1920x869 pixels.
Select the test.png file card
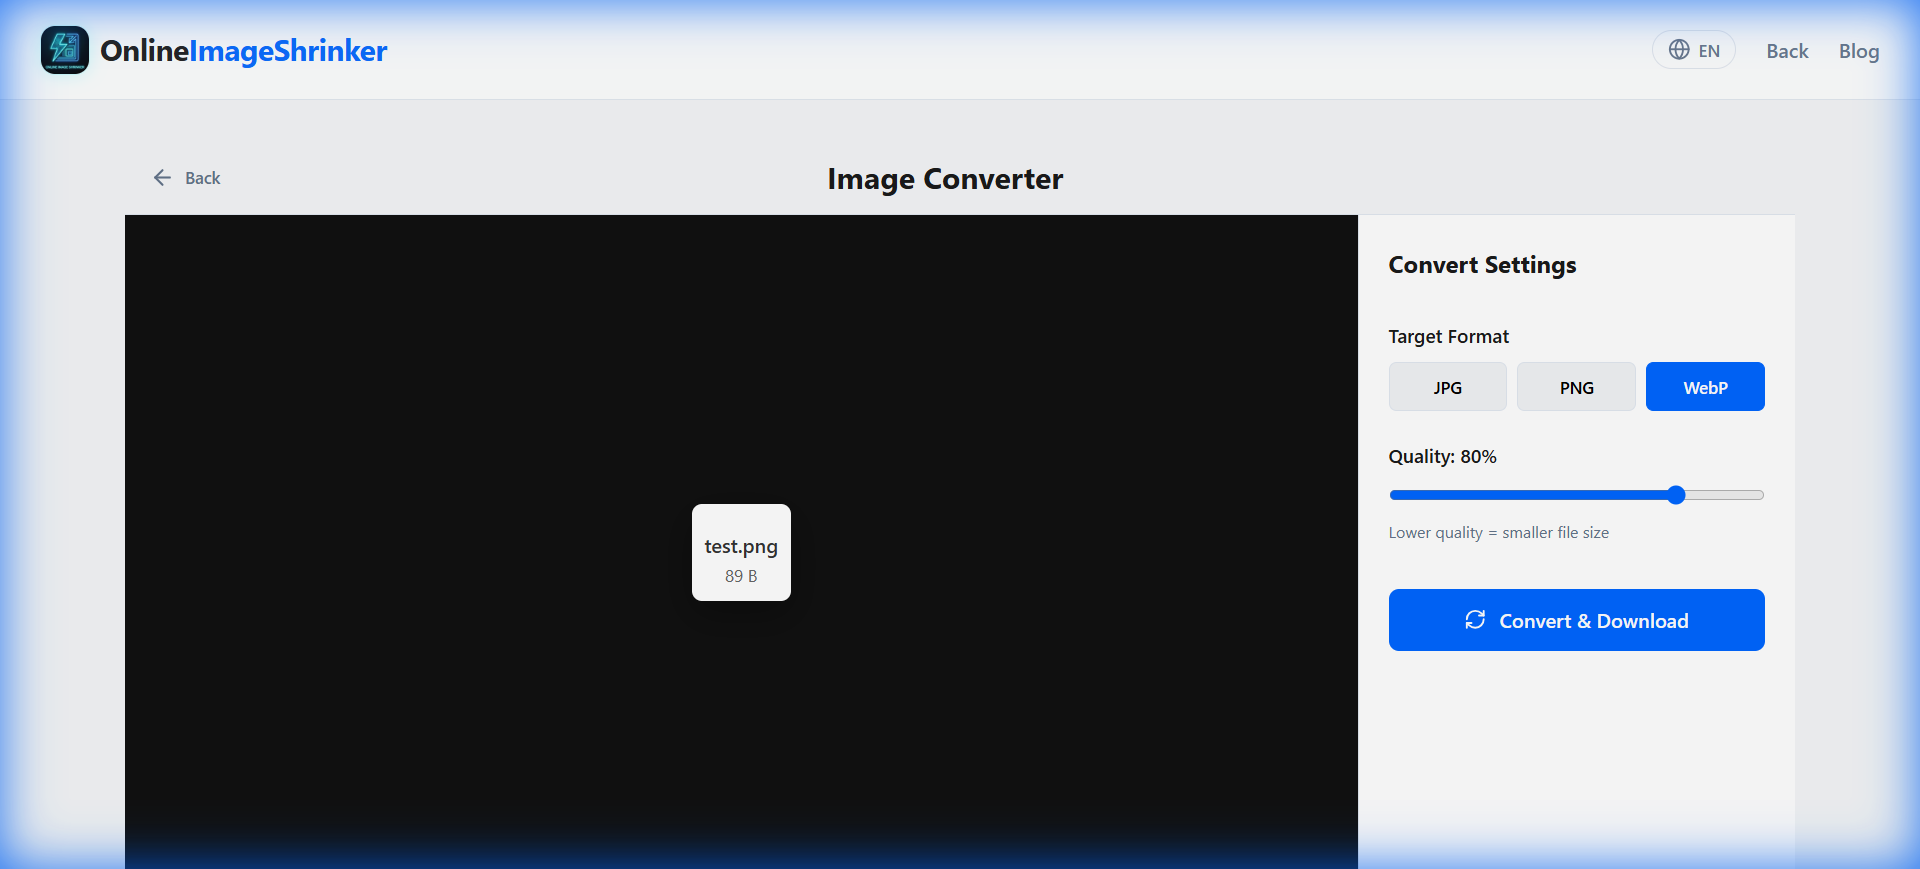(741, 553)
